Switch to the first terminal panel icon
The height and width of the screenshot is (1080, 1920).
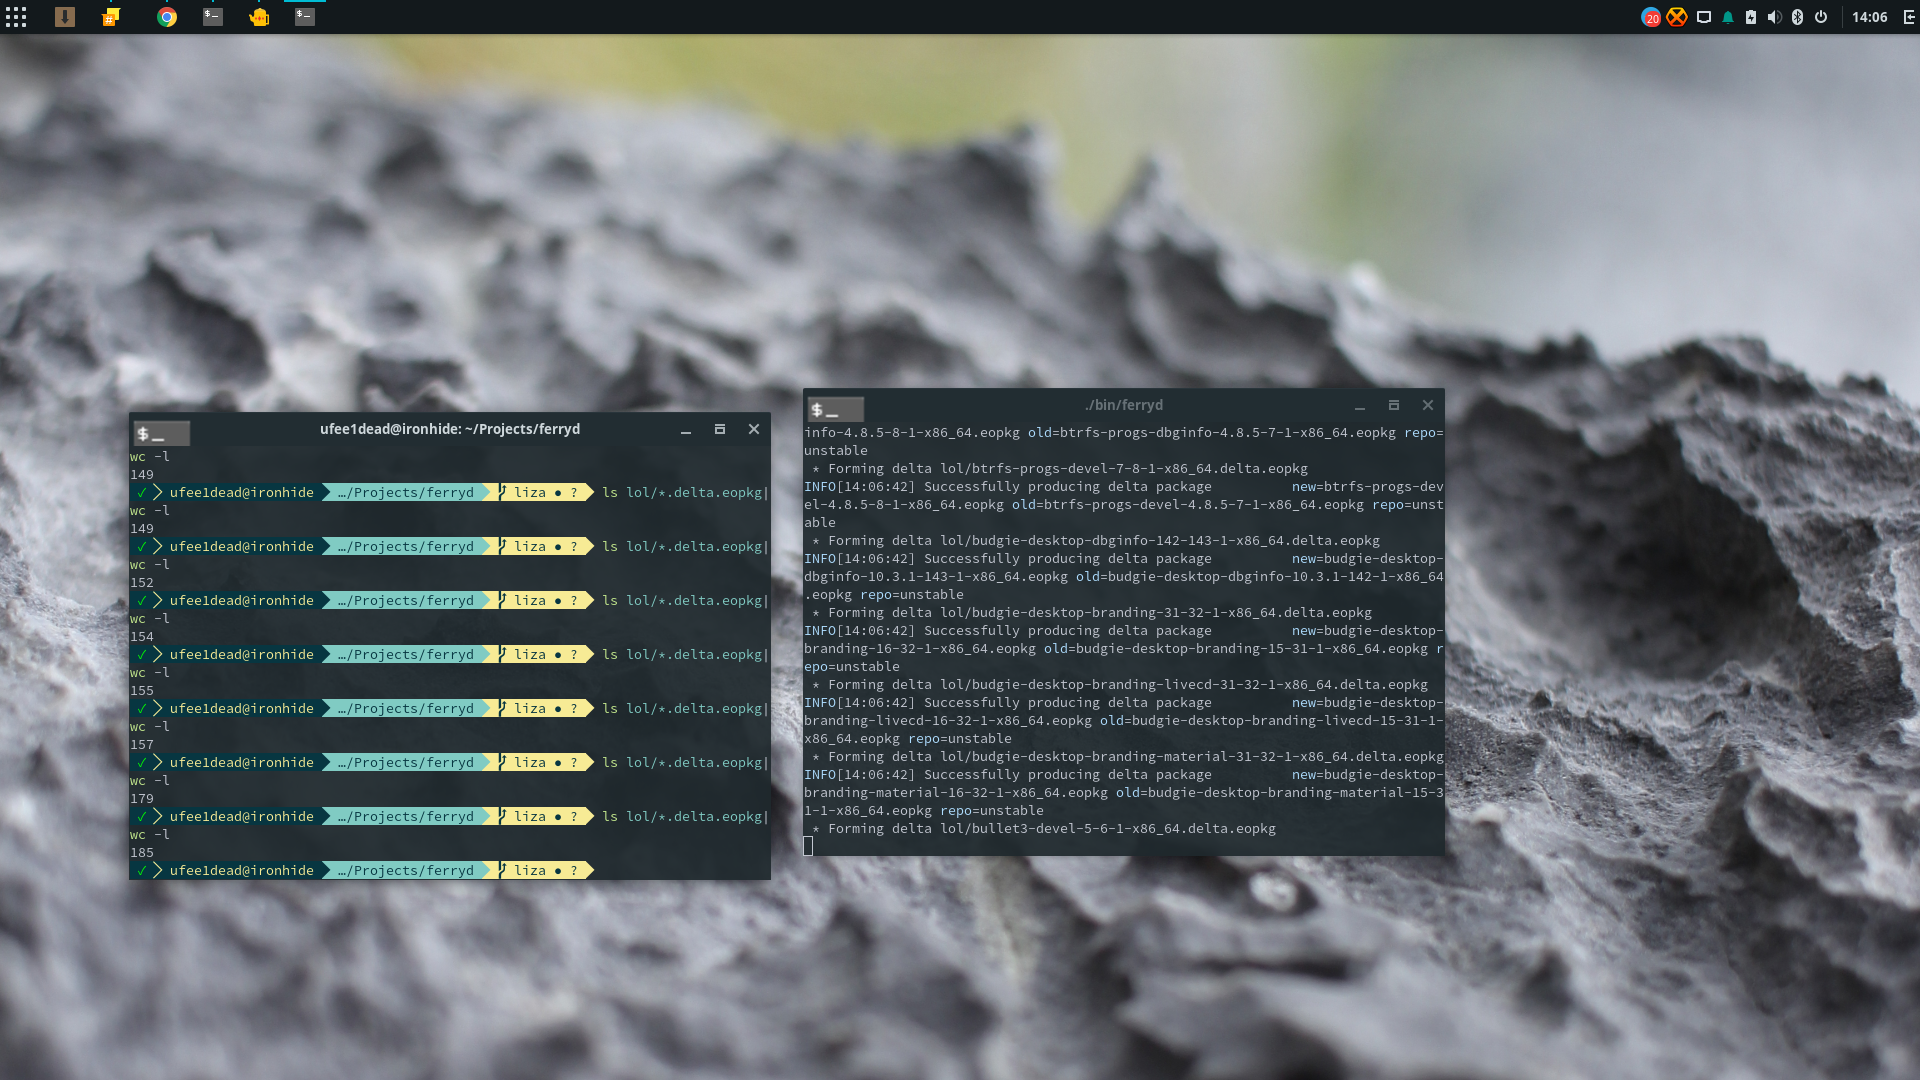[213, 17]
